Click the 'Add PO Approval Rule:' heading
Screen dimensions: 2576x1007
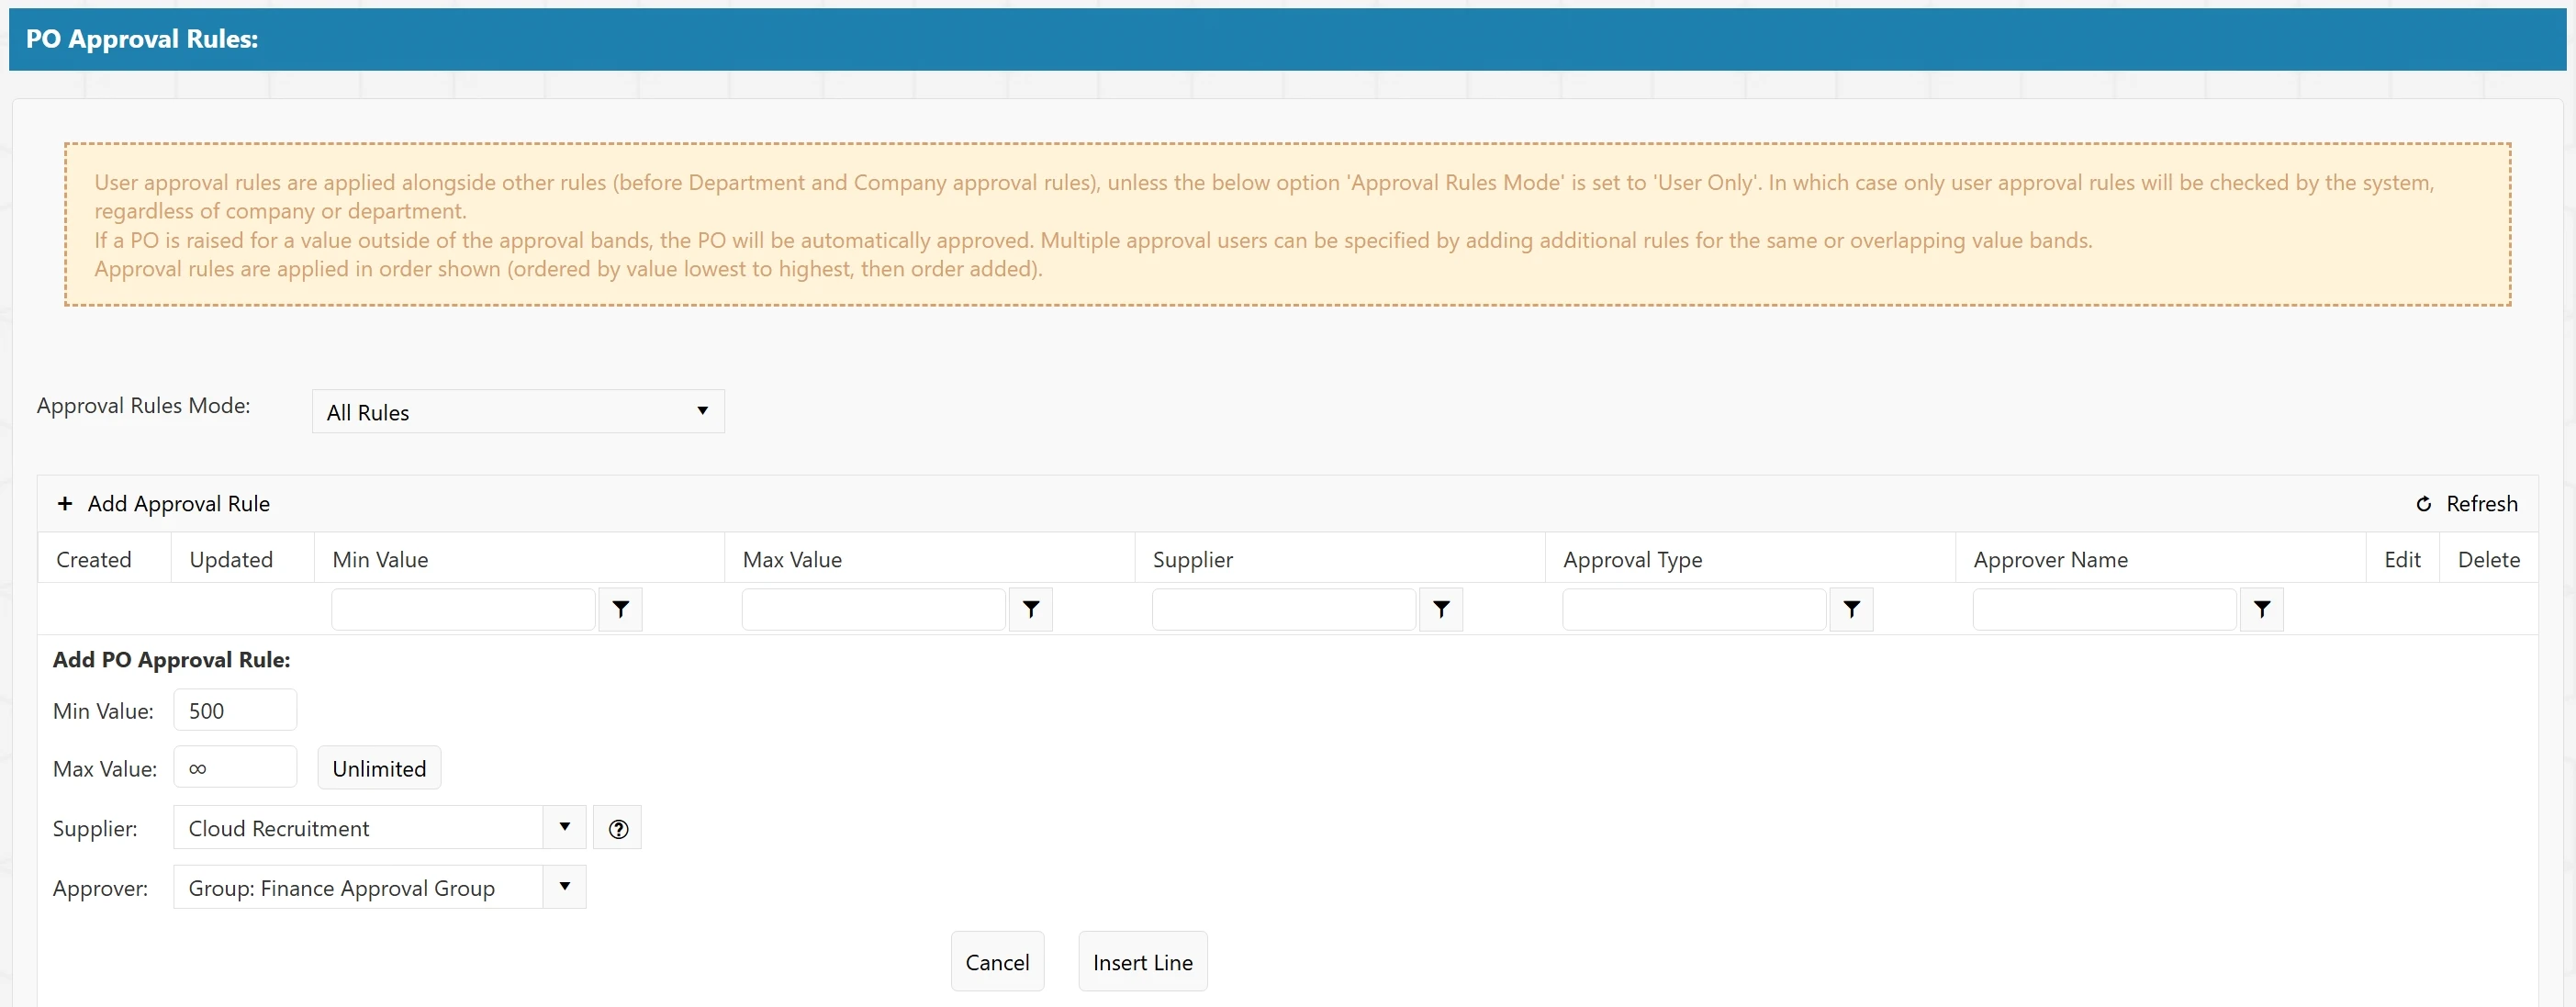point(171,659)
